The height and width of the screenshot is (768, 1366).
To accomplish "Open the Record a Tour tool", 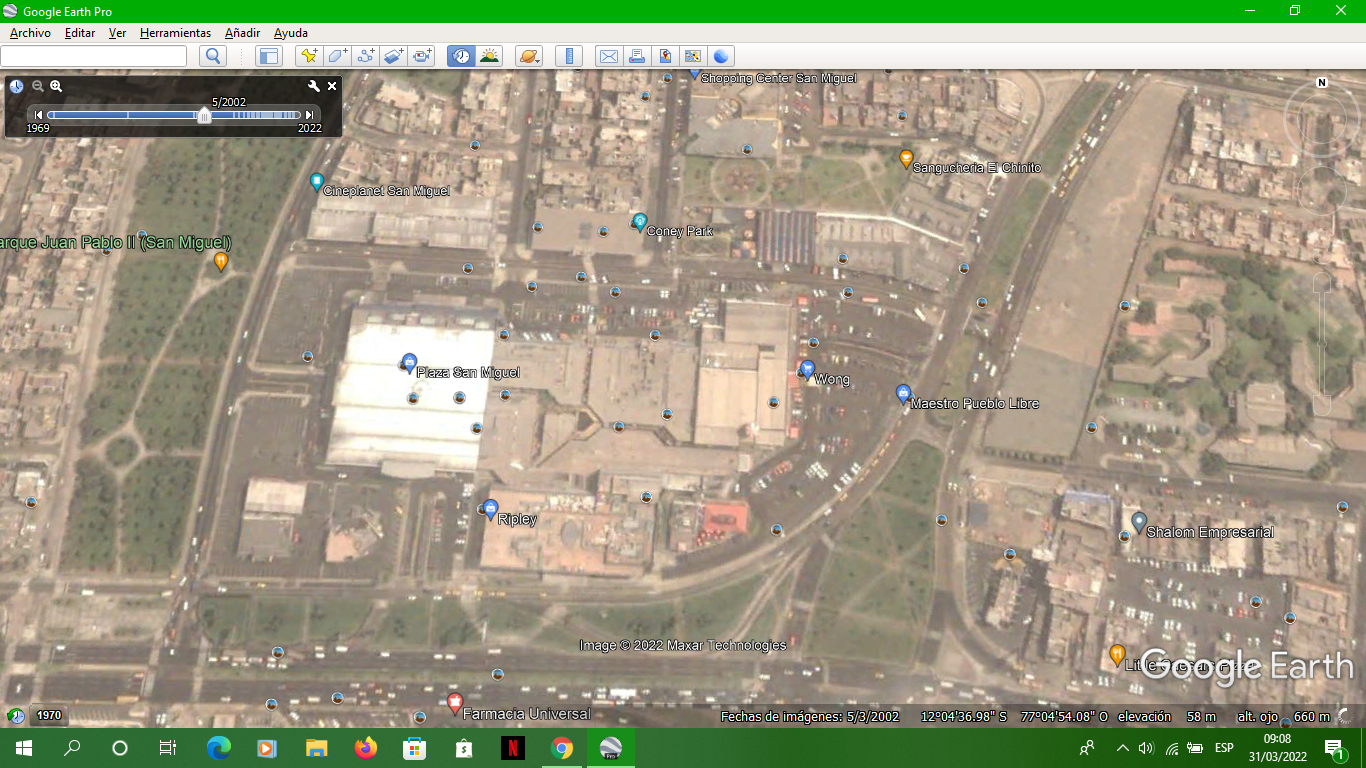I will 422,56.
